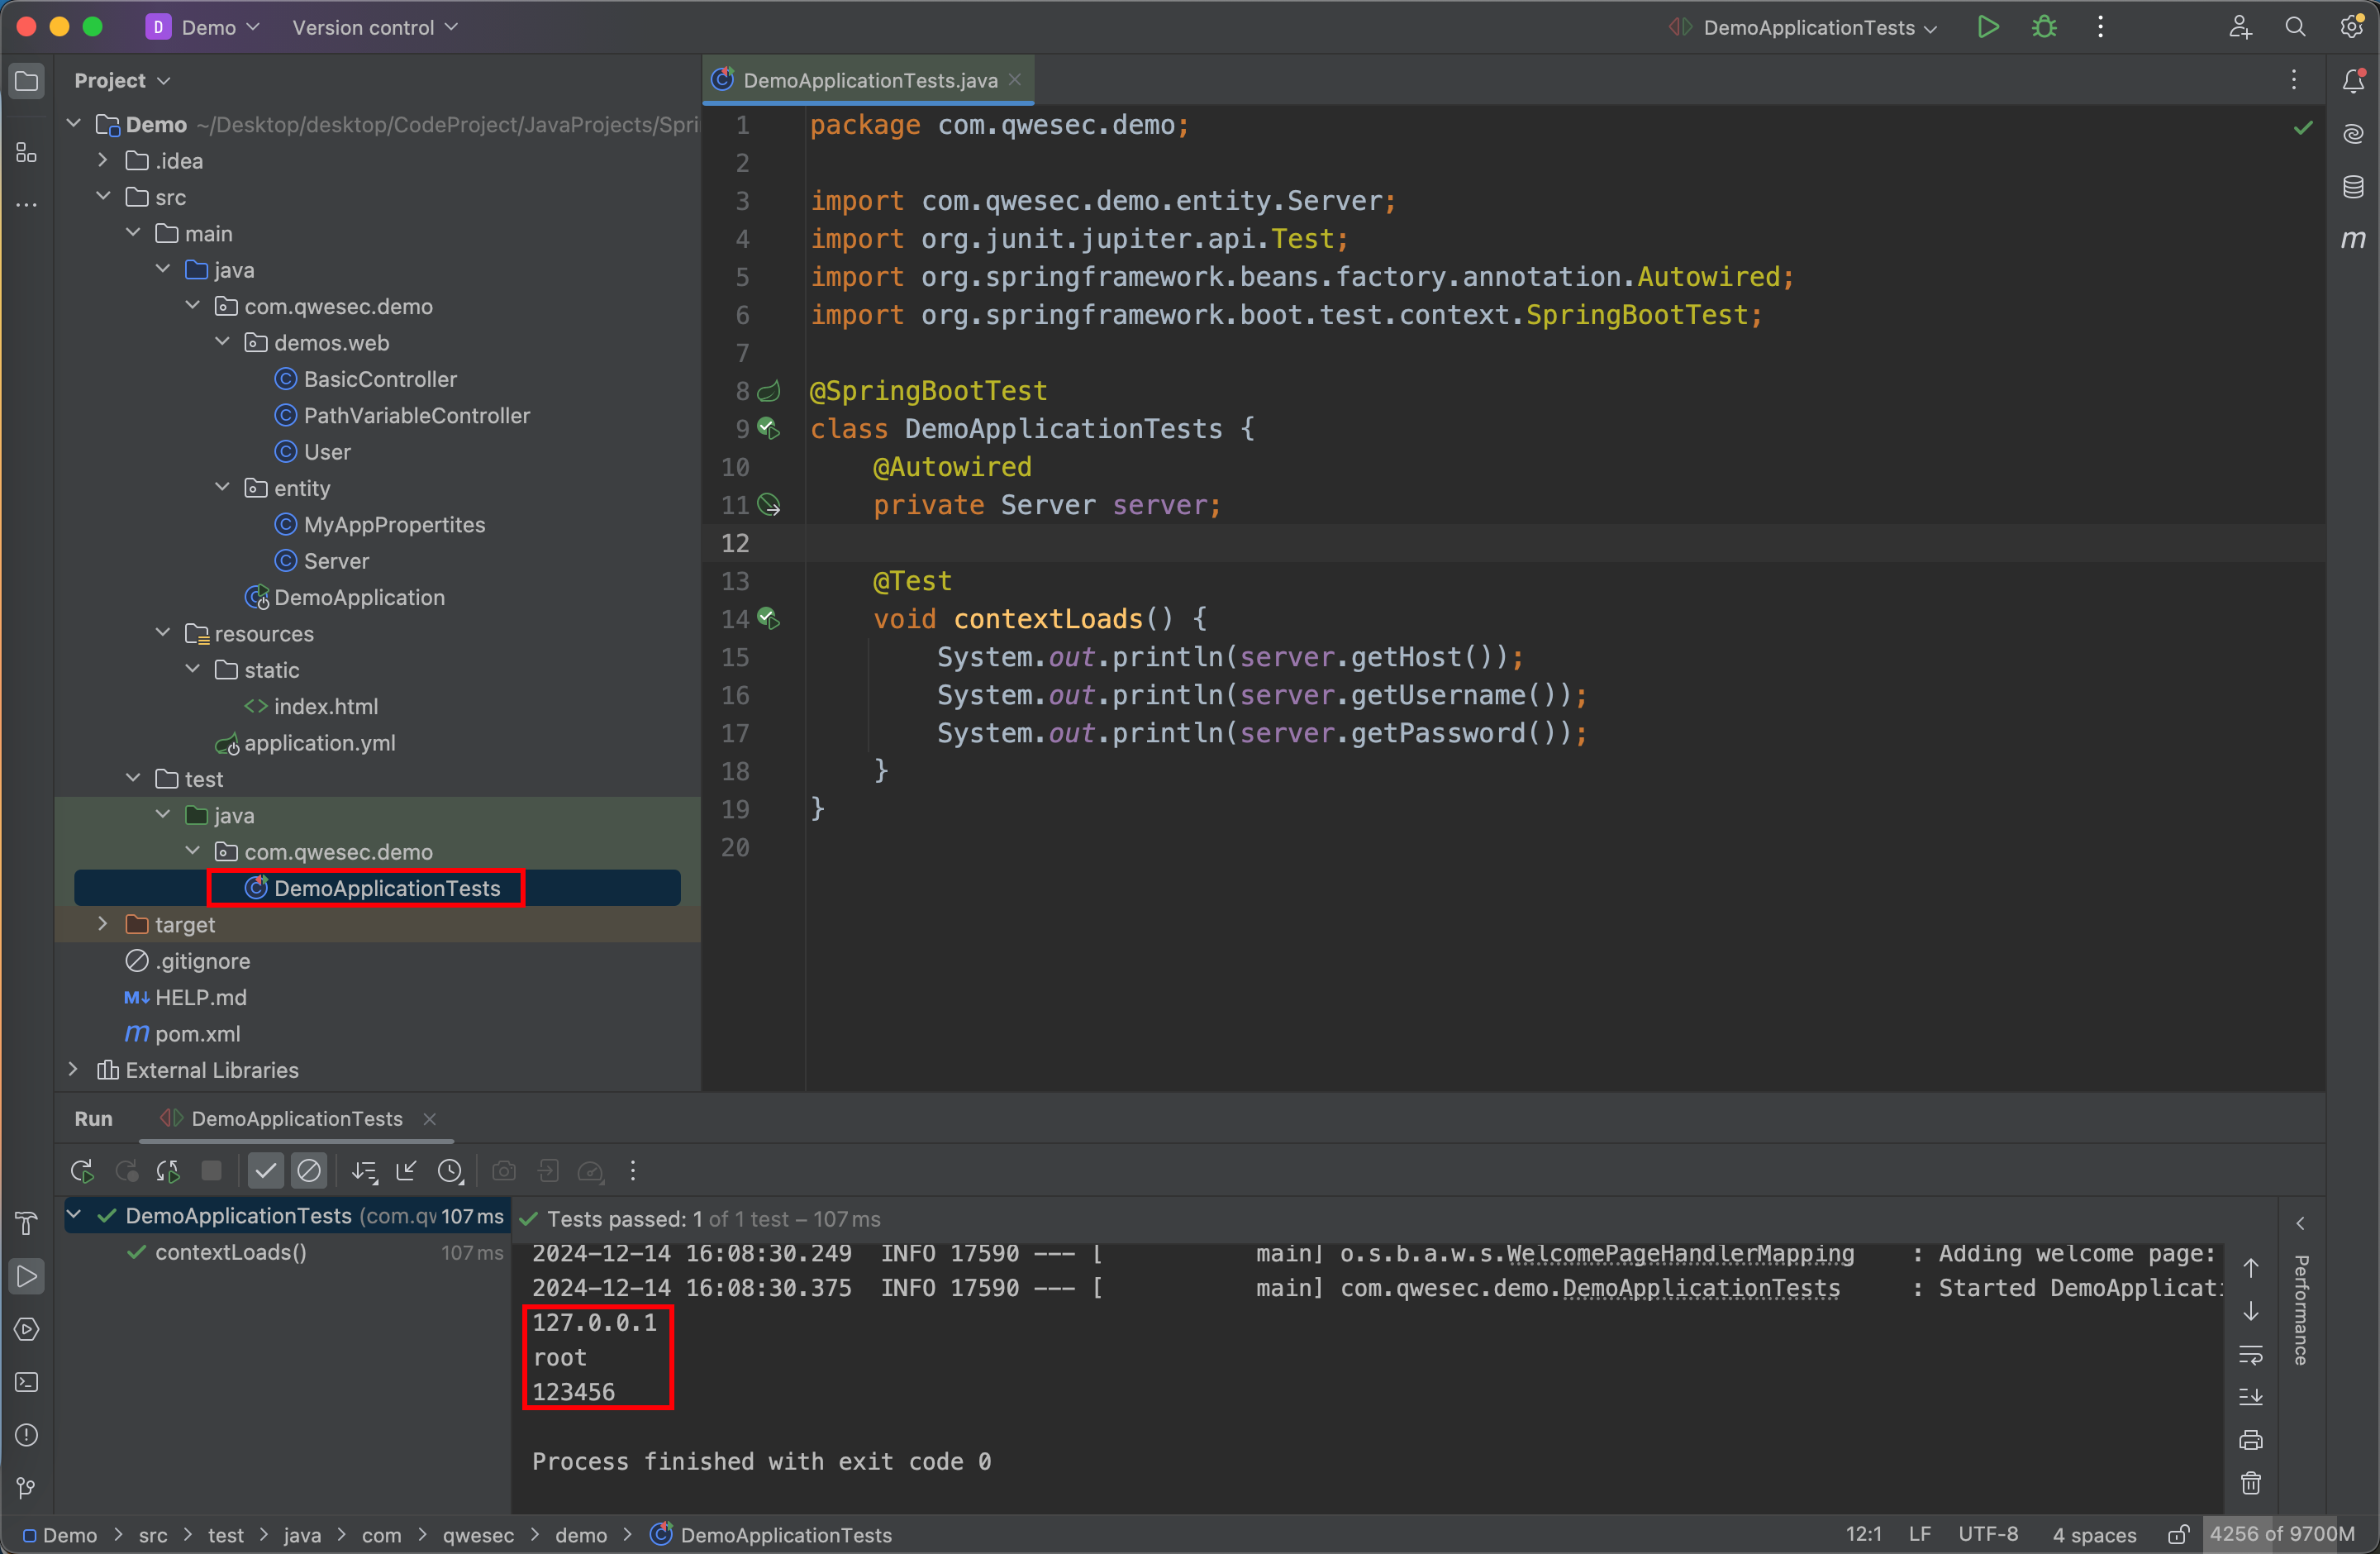Image resolution: width=2380 pixels, height=1554 pixels.
Task: Toggle scroll to end of console
Action: (2251, 1397)
